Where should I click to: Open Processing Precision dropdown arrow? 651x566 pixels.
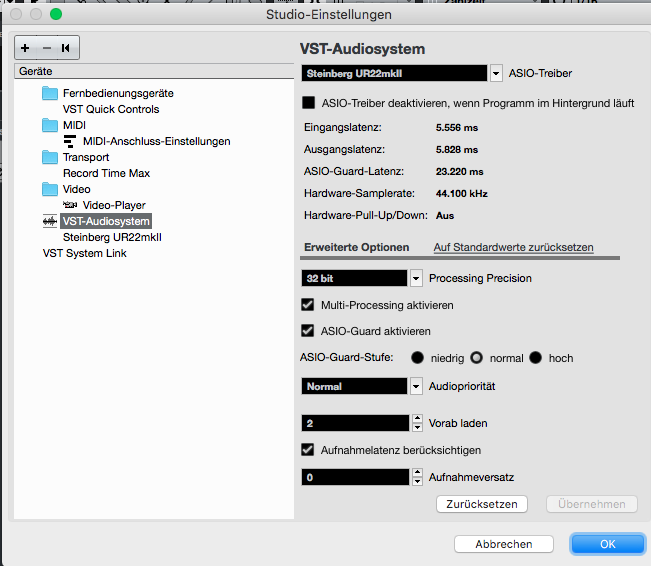(416, 278)
